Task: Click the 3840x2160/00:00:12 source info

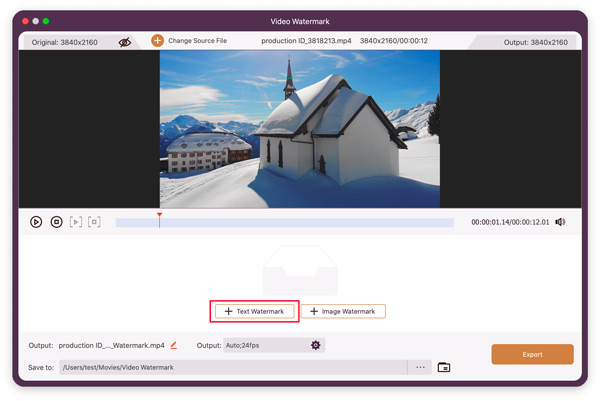Action: tap(394, 41)
